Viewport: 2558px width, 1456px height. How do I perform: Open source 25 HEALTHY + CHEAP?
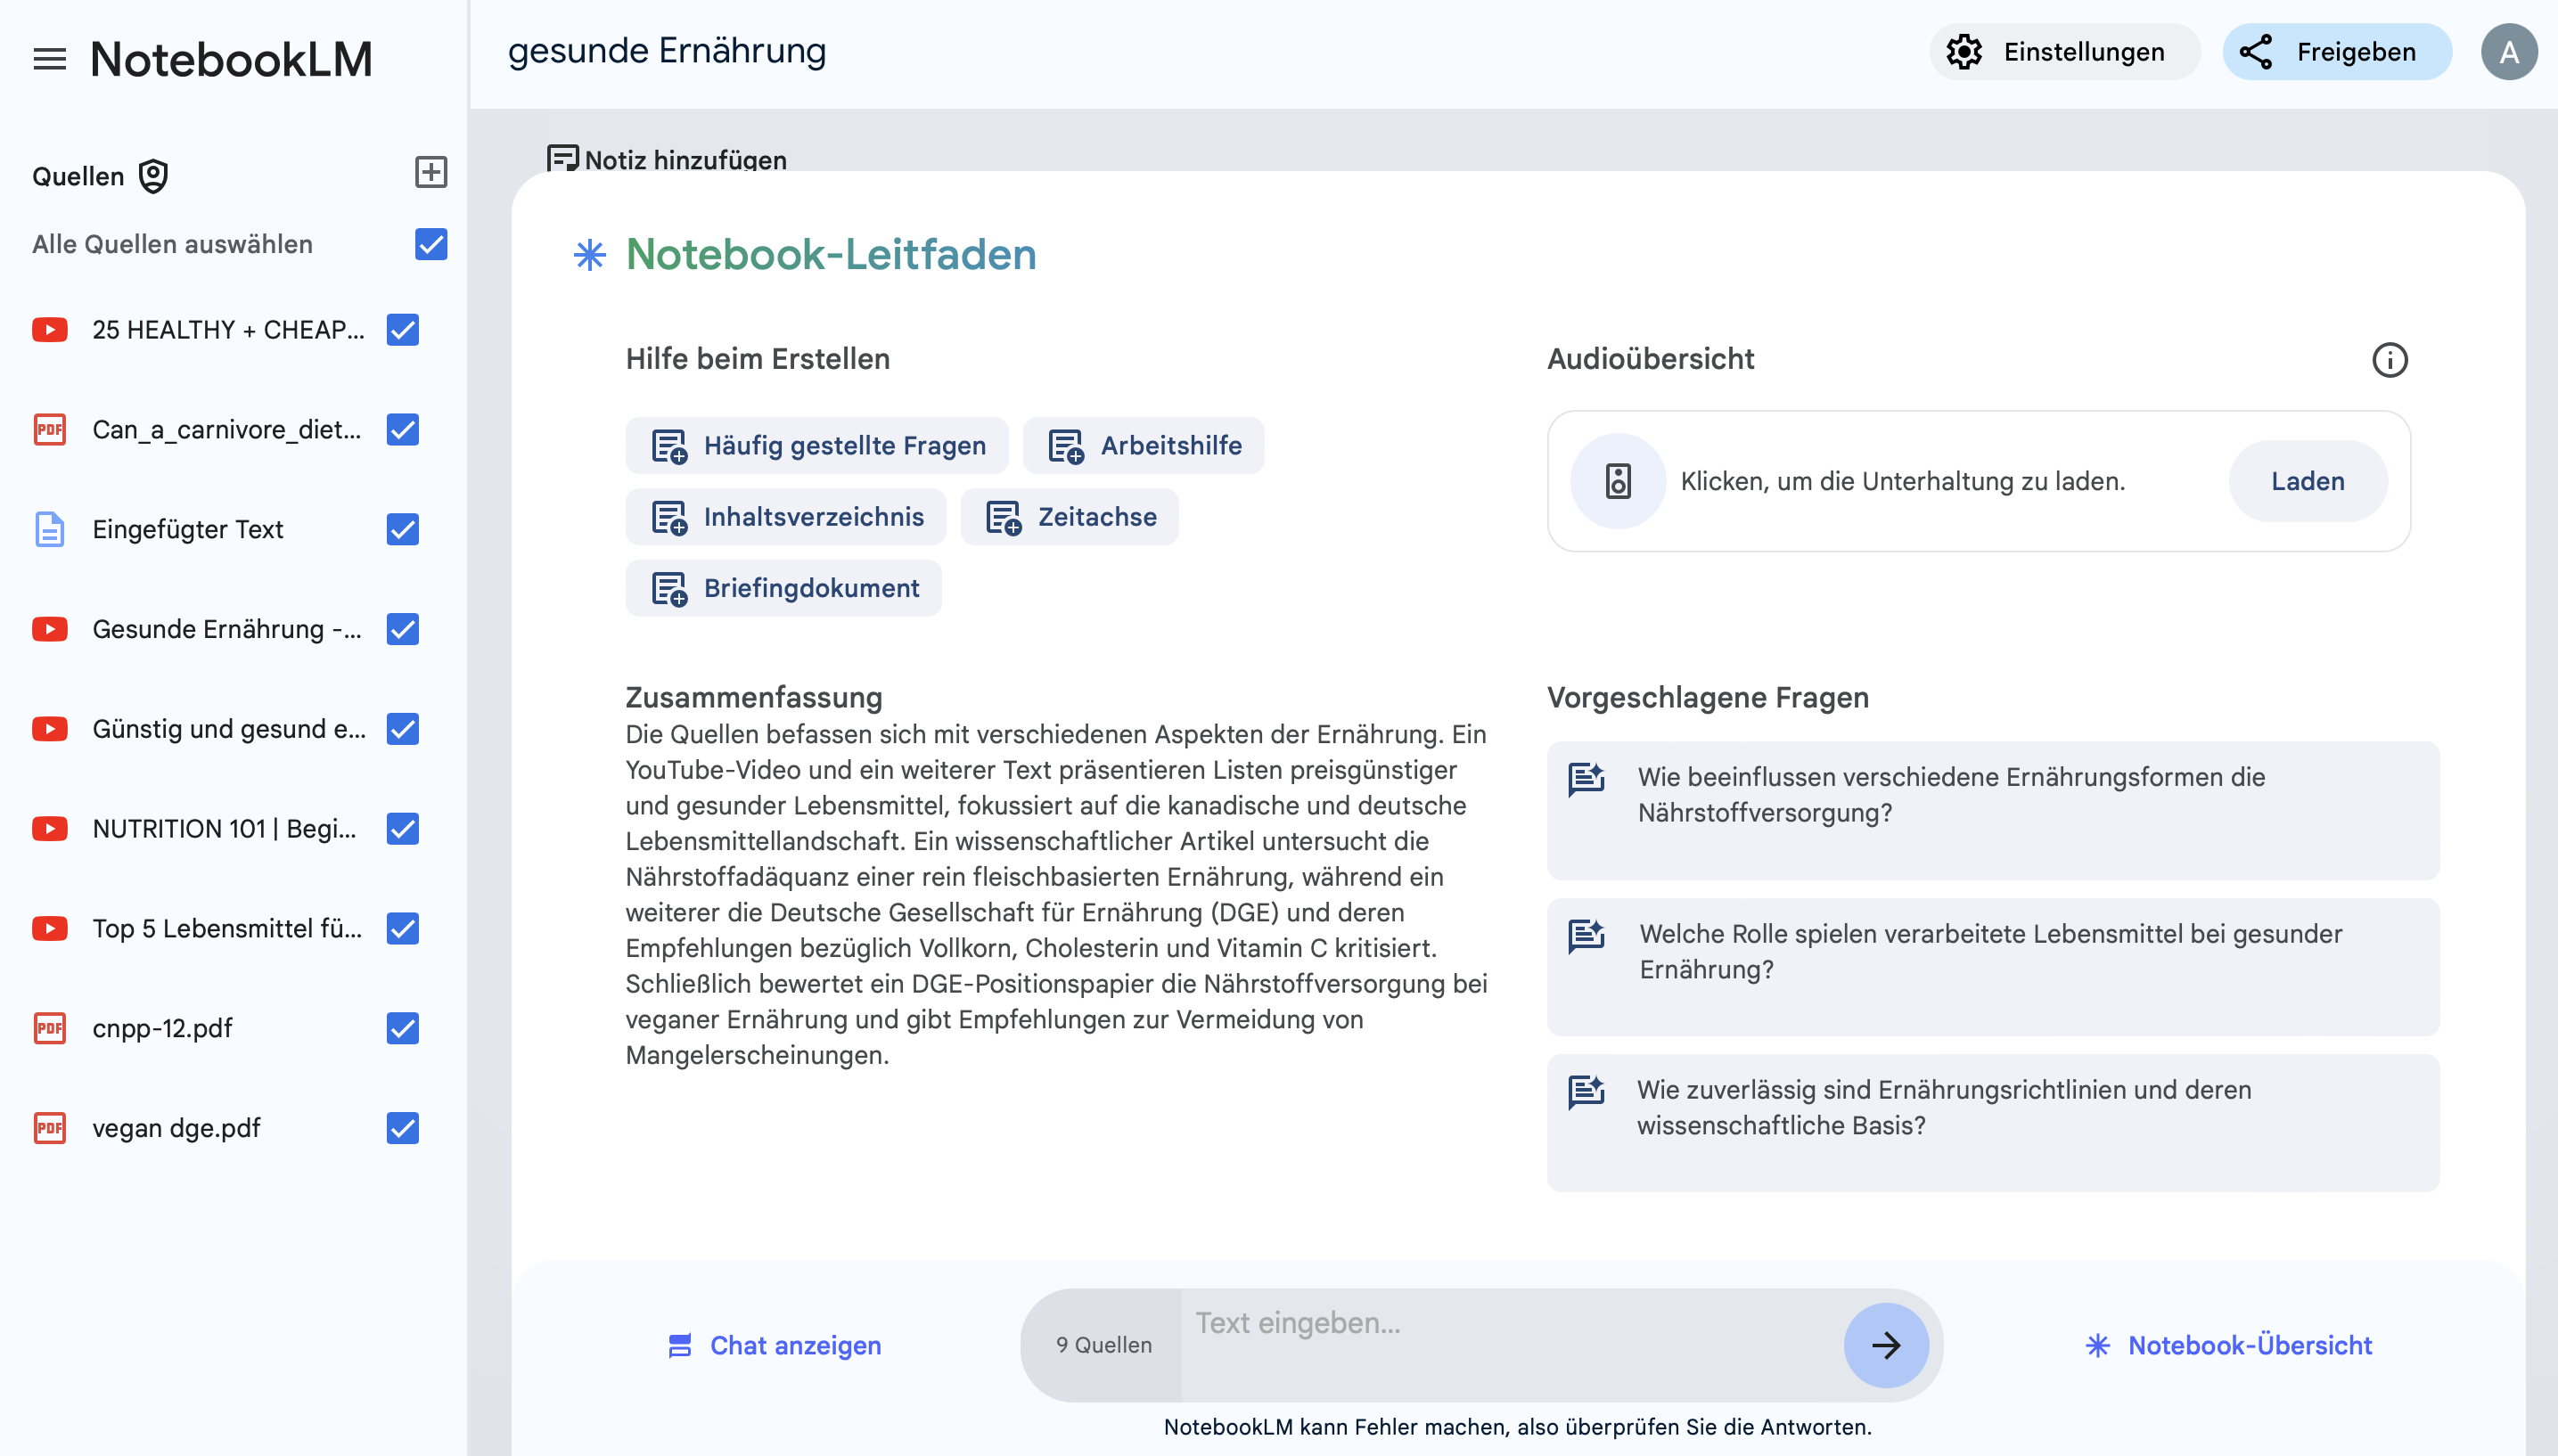[x=228, y=330]
